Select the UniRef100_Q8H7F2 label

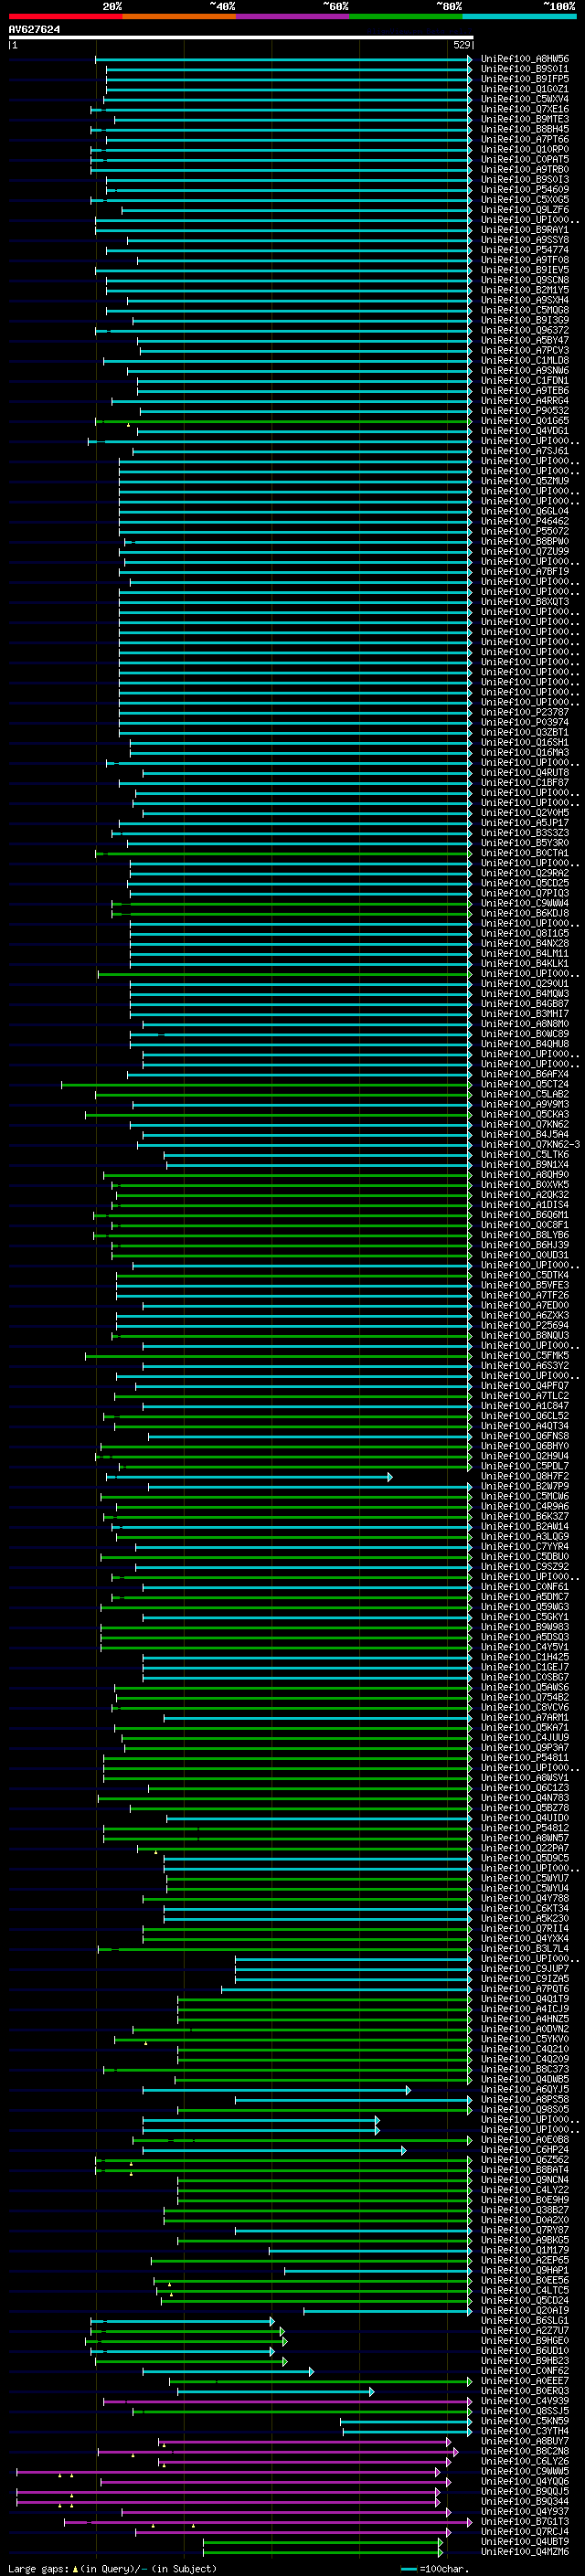525,1476
